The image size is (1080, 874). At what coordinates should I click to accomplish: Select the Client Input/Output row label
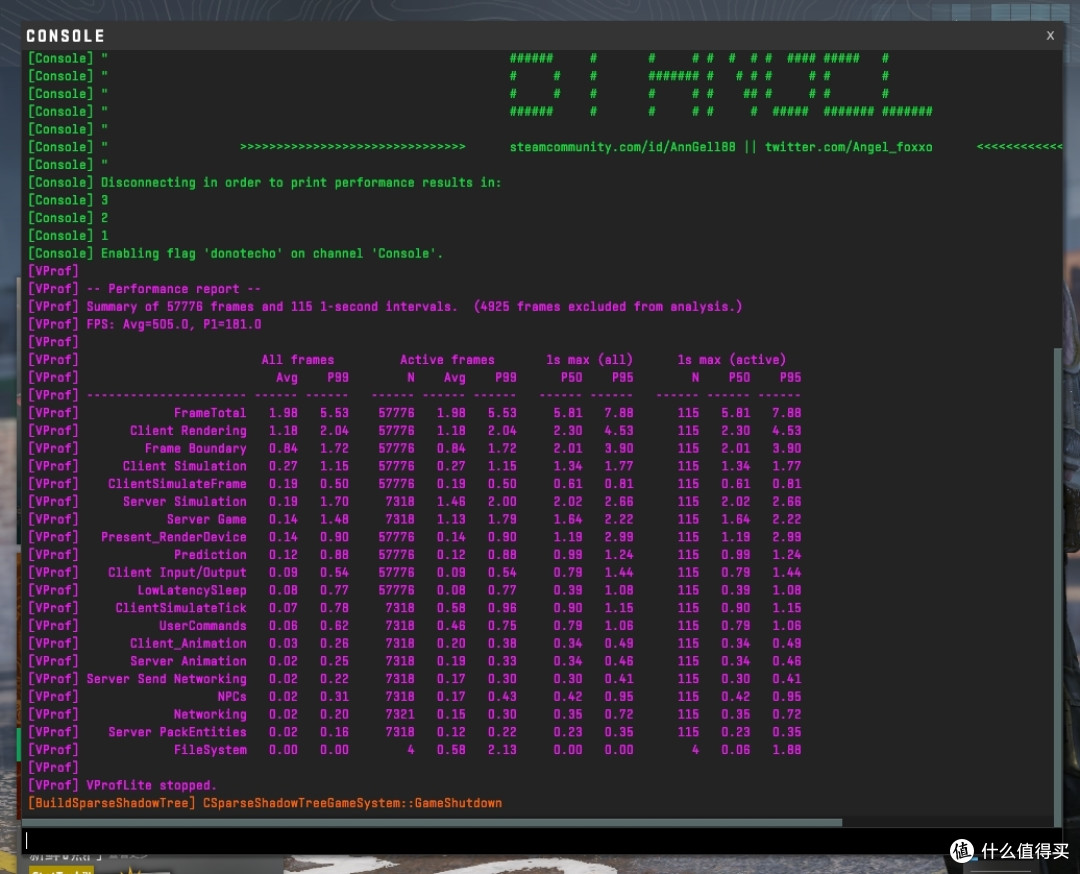177,572
